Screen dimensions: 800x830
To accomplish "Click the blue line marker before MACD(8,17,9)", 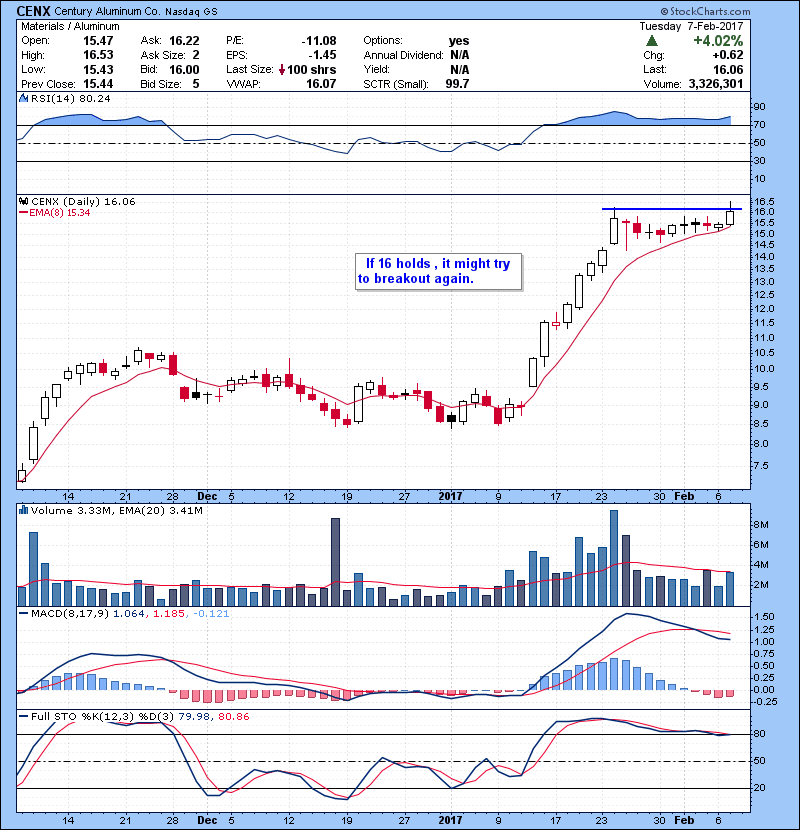I will (x=23, y=614).
